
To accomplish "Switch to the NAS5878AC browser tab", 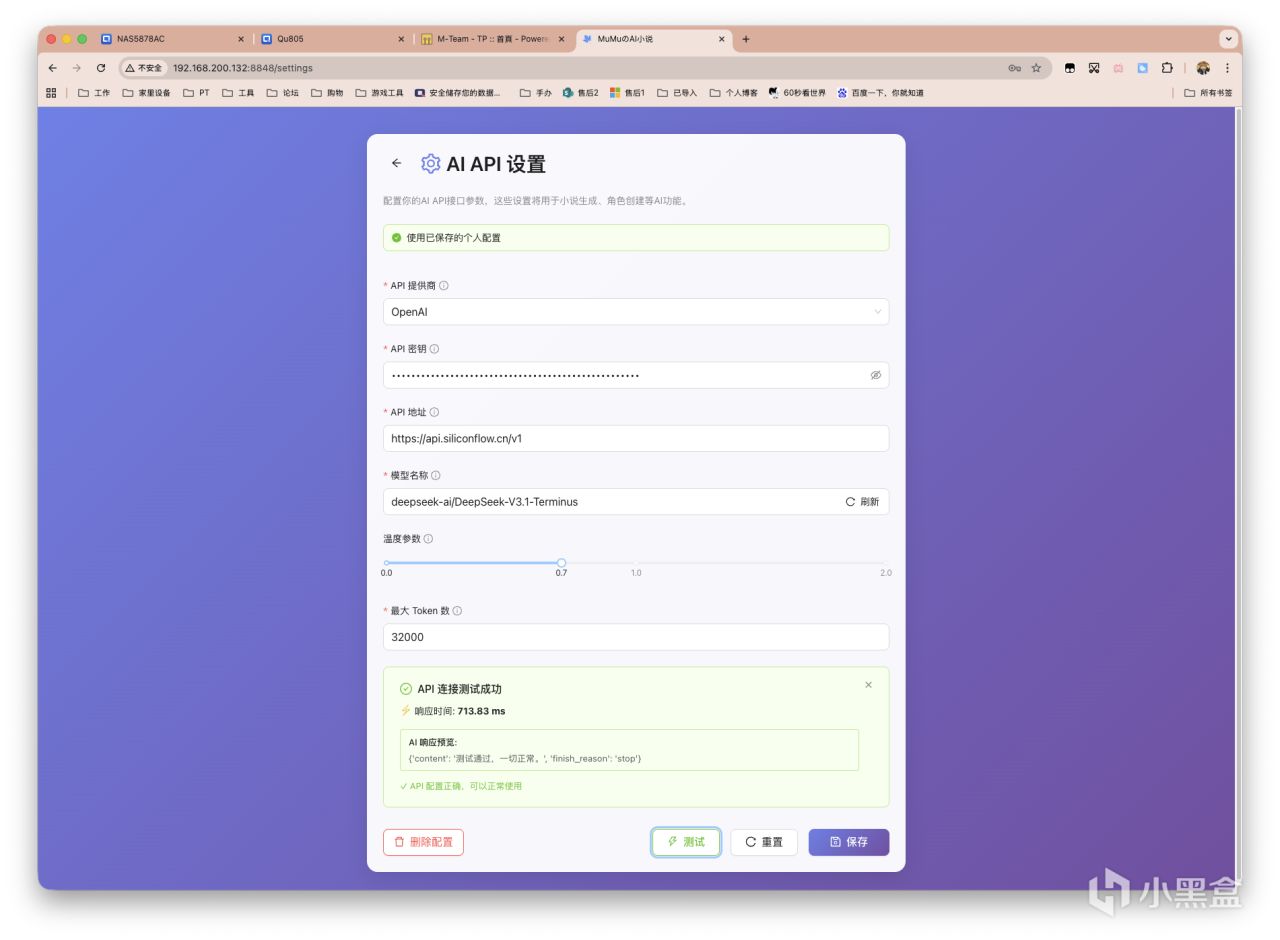I will [170, 39].
